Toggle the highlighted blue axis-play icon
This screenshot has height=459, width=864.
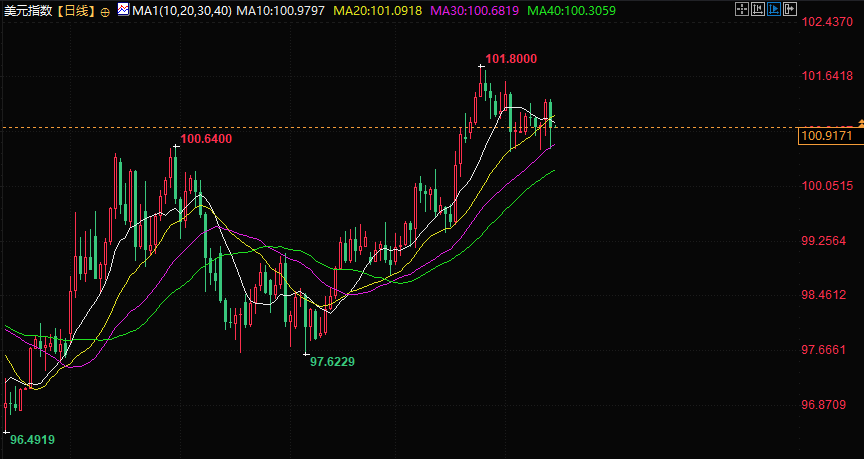point(774,9)
